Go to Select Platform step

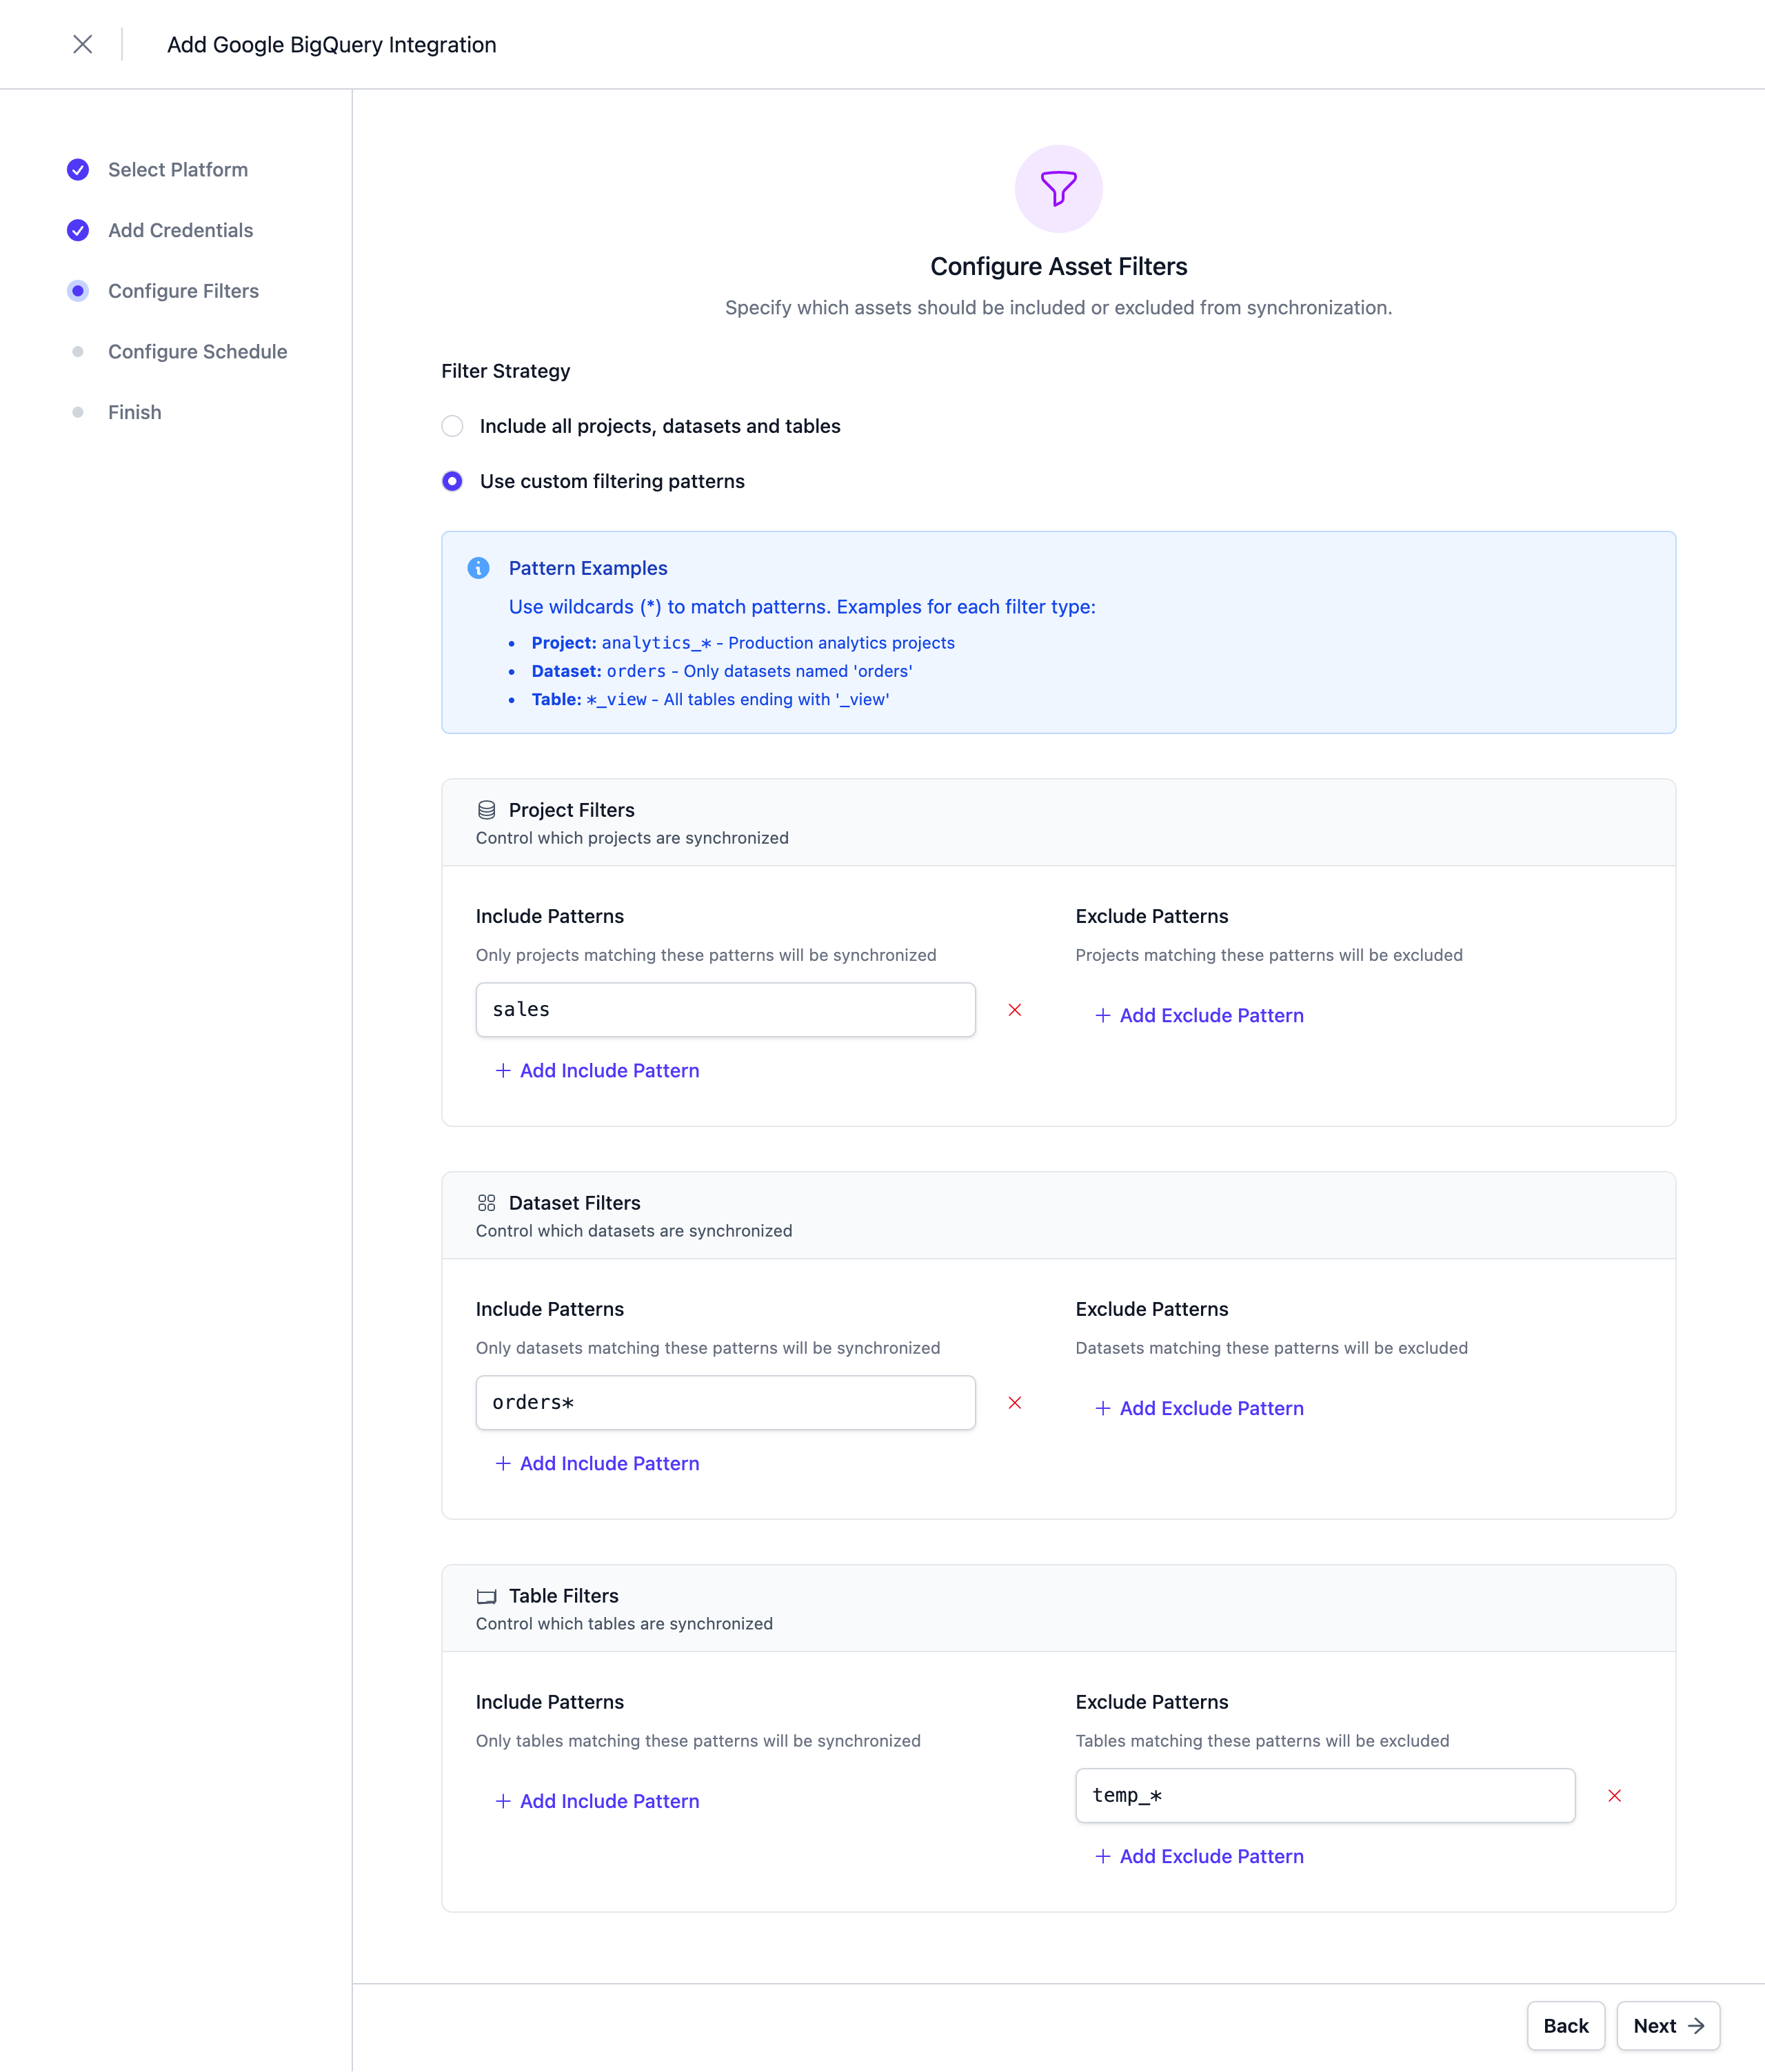(177, 170)
